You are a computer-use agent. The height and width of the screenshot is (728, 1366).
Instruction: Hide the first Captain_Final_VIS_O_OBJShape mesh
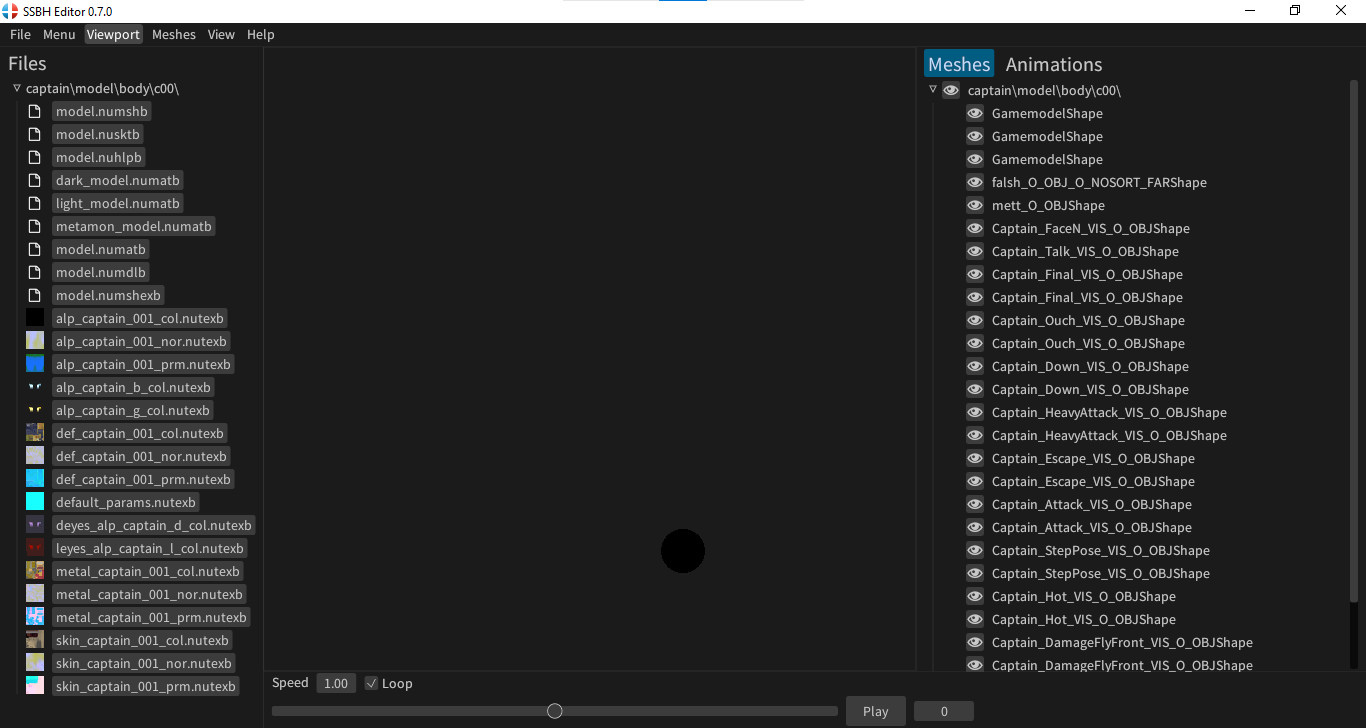coord(975,274)
